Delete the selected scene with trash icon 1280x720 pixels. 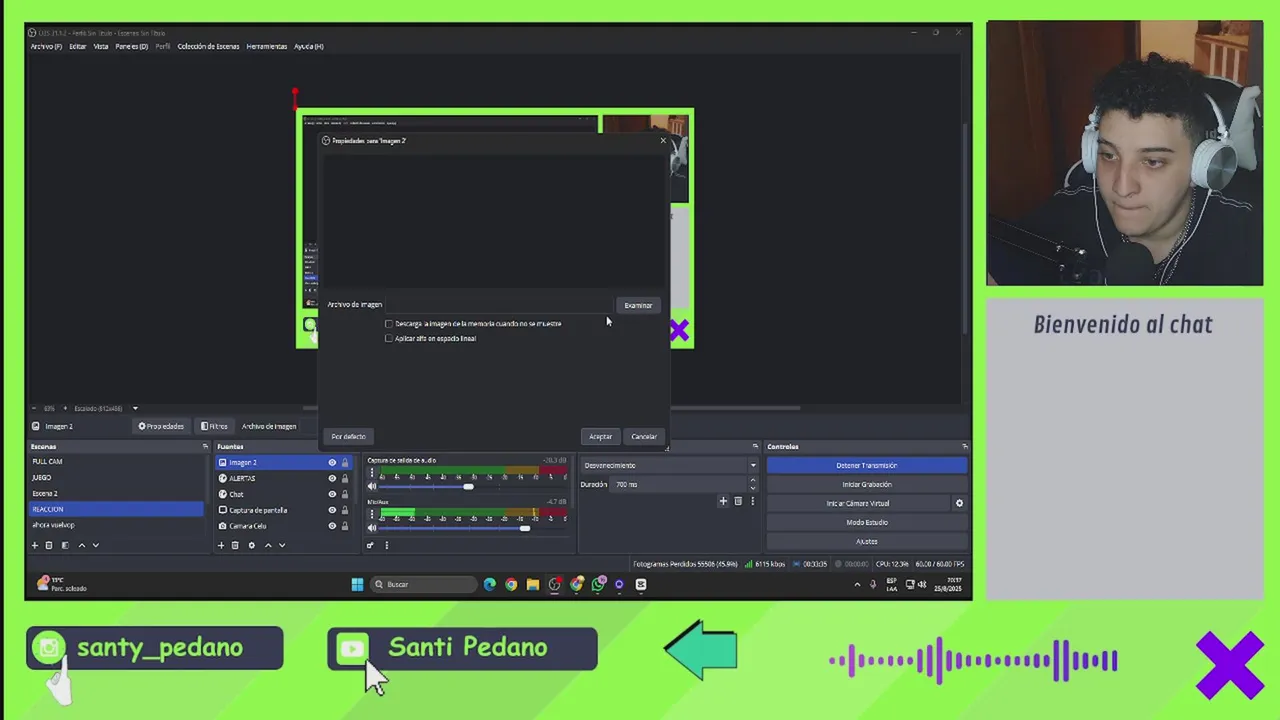point(49,545)
